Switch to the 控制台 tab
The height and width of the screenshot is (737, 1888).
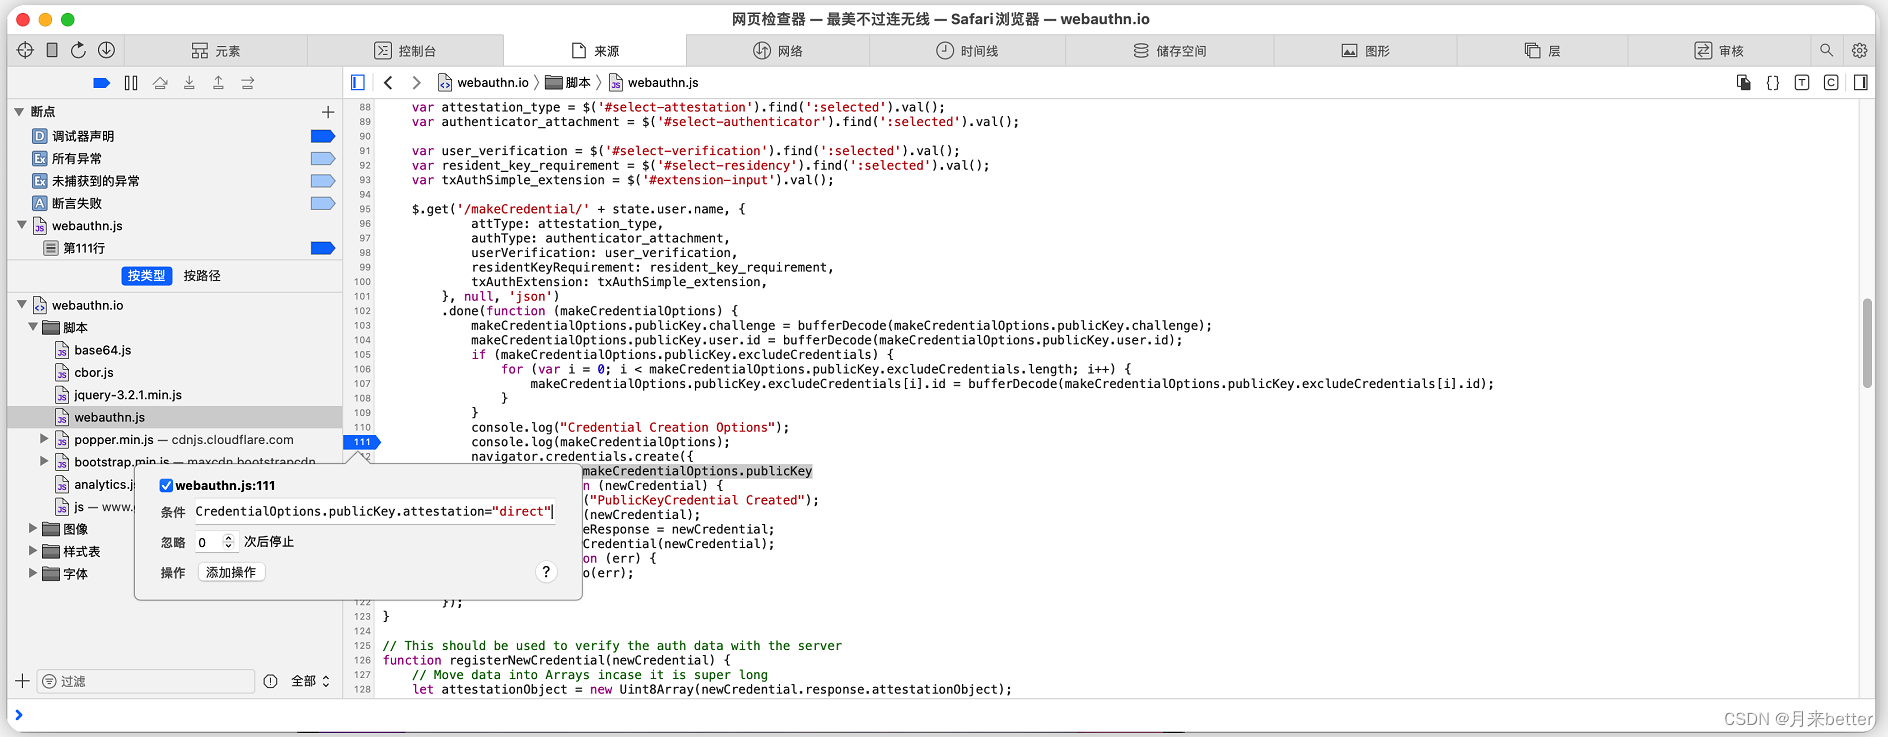(x=405, y=51)
